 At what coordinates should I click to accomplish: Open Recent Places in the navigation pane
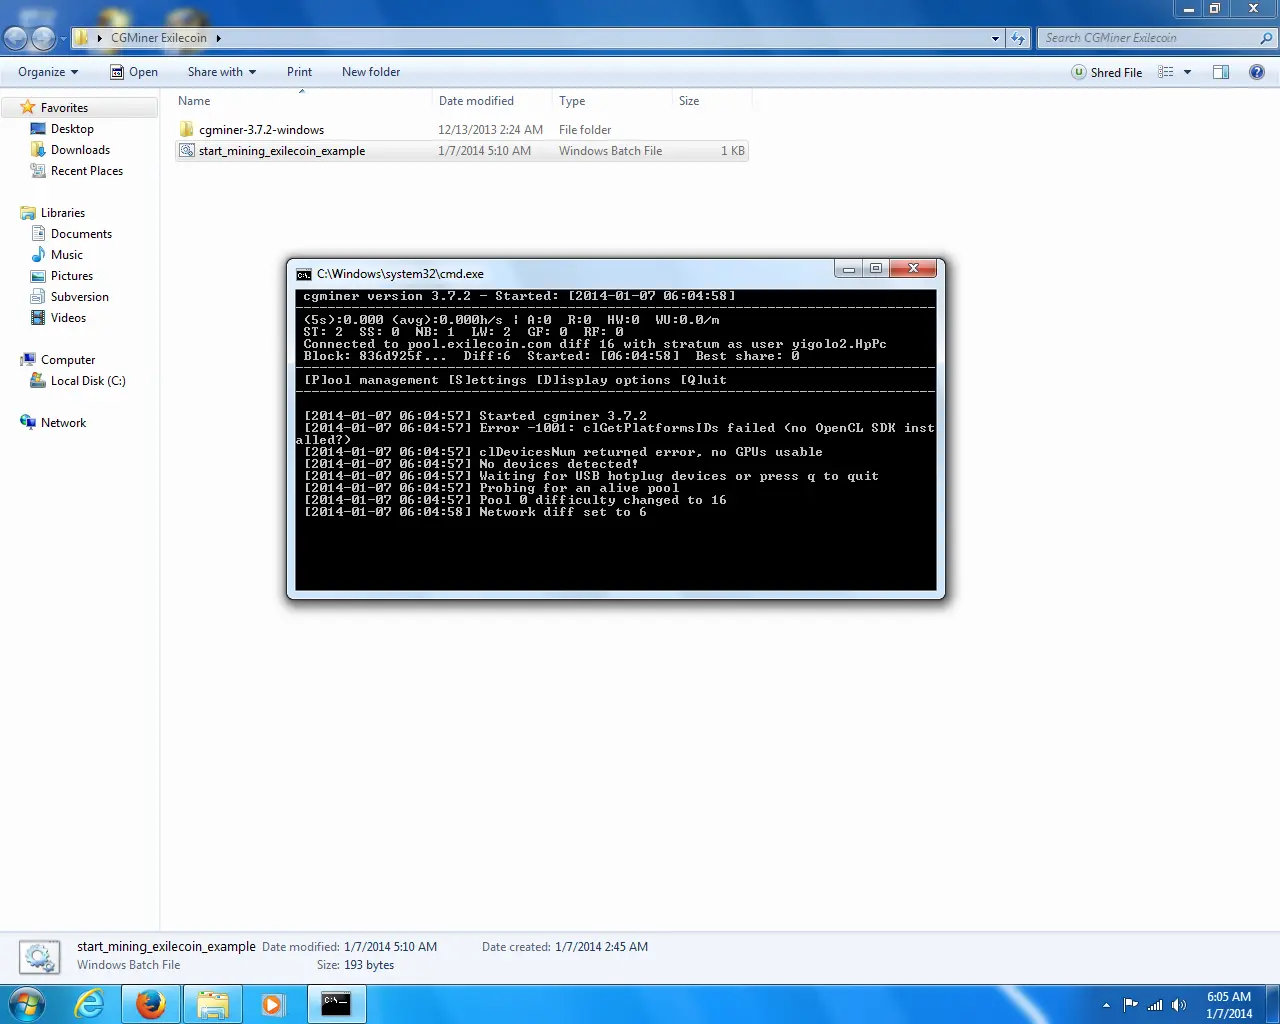87,171
